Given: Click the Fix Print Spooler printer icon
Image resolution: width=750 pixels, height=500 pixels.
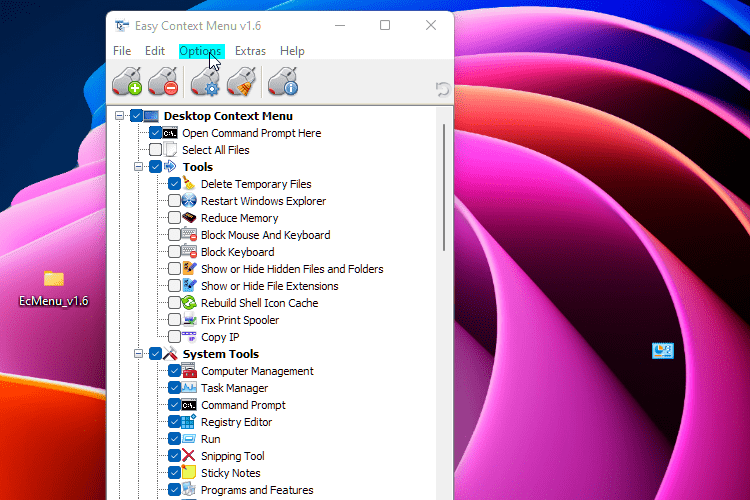Looking at the screenshot, I should coord(189,320).
